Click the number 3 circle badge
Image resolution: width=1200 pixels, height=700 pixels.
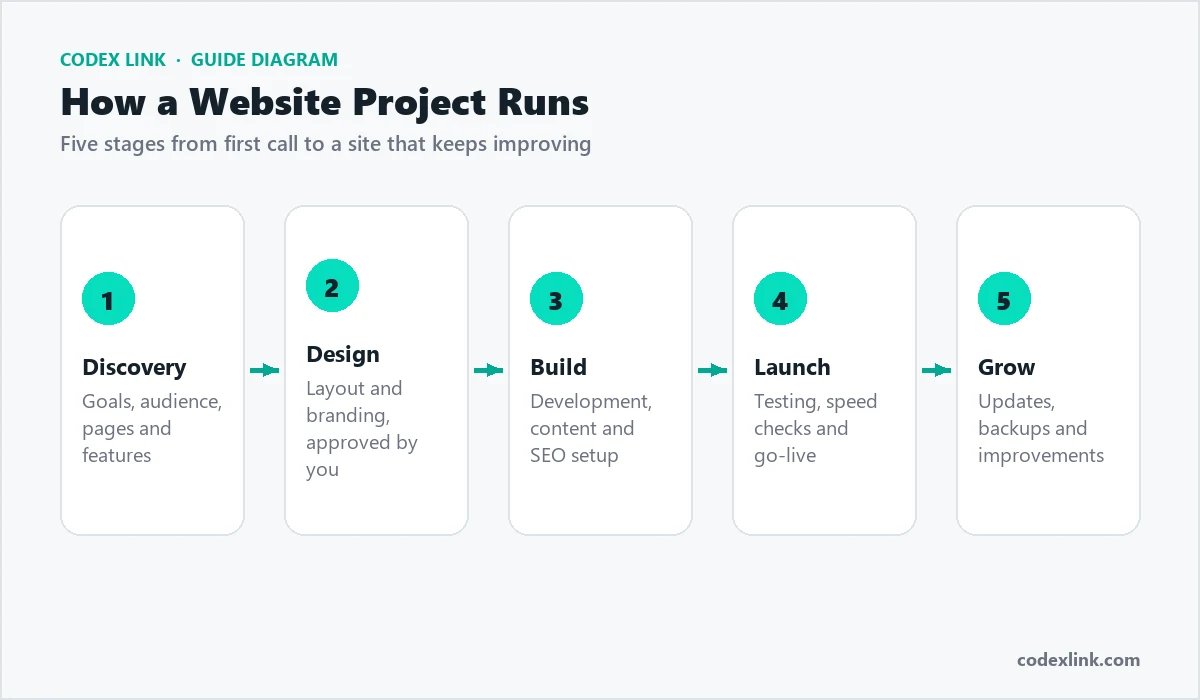tap(556, 300)
